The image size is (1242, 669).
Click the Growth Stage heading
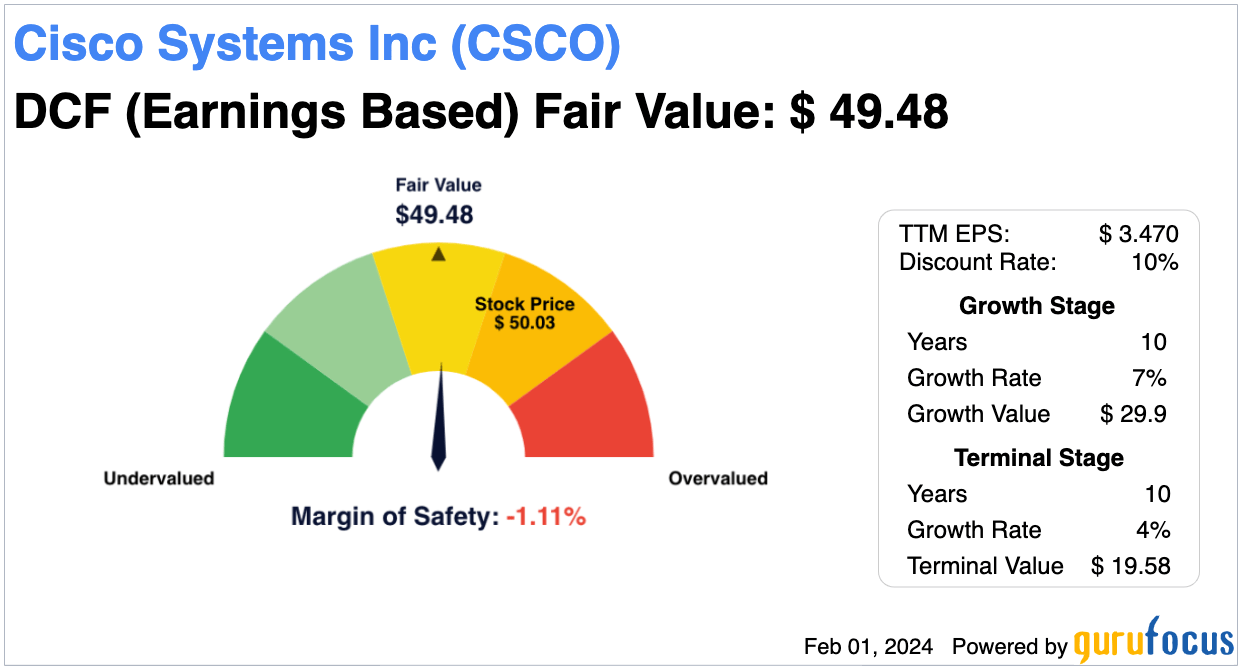point(1037,306)
